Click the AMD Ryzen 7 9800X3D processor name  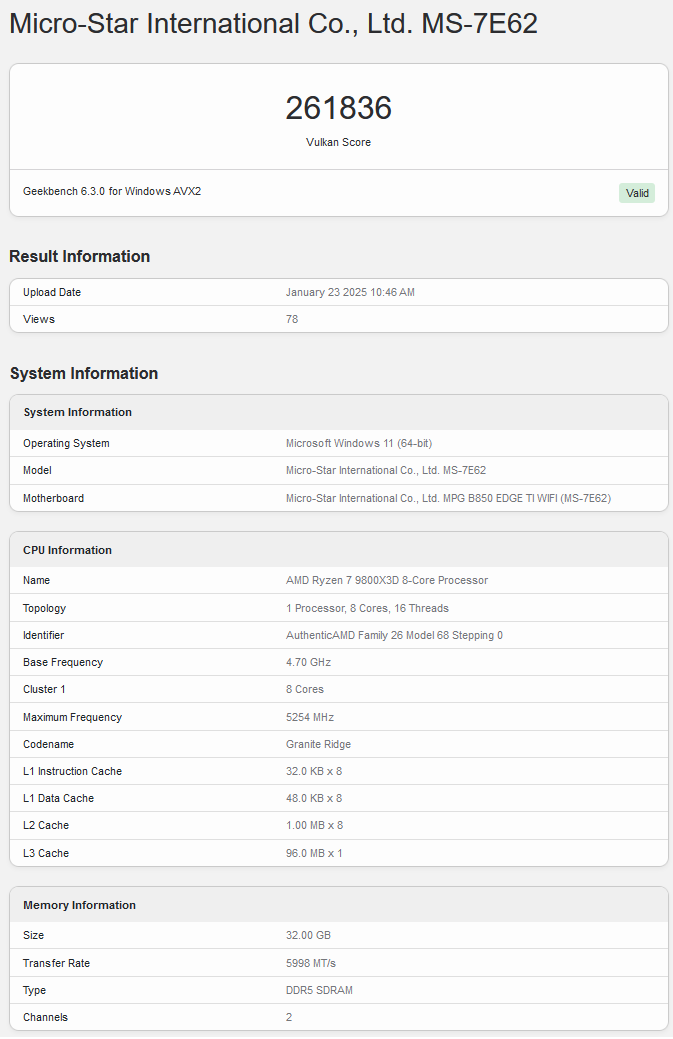[x=387, y=580]
